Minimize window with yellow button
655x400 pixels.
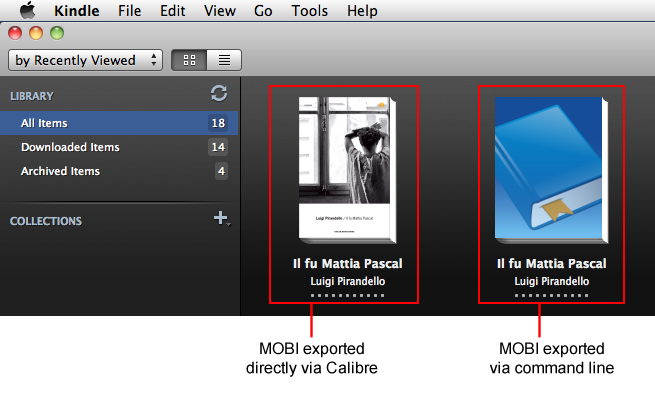[x=36, y=33]
